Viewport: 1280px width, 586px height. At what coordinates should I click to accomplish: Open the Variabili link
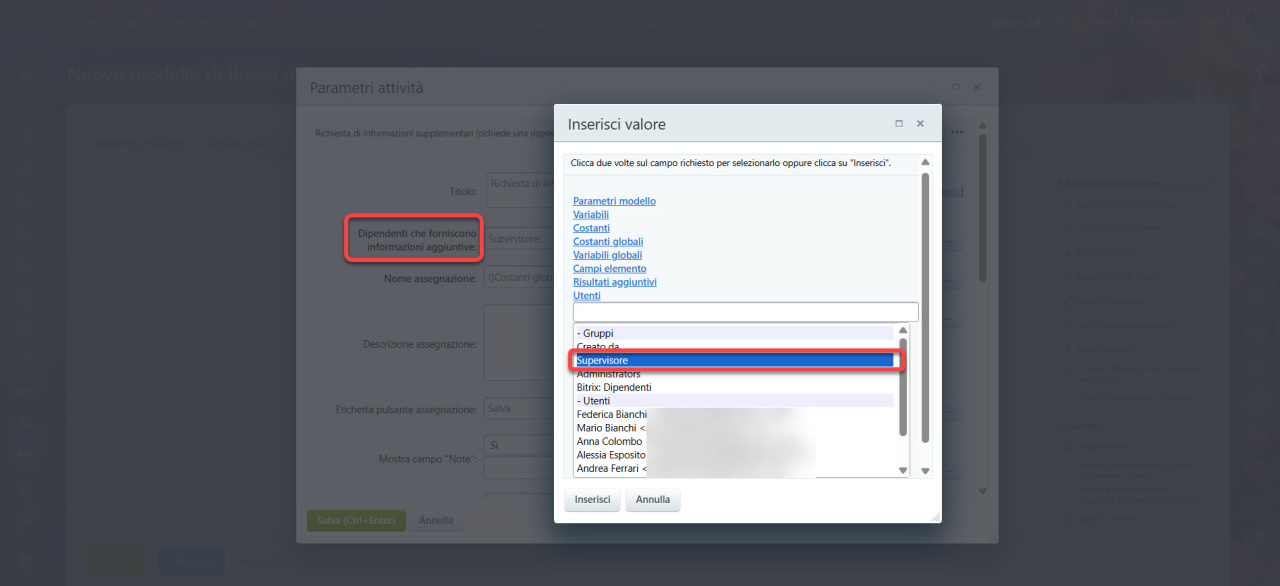click(591, 215)
